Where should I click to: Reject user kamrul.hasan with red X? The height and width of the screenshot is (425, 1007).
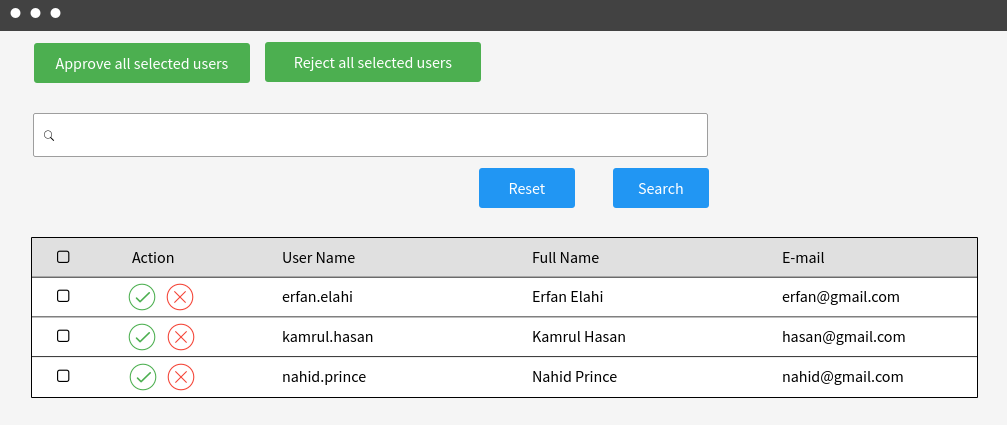pos(180,337)
